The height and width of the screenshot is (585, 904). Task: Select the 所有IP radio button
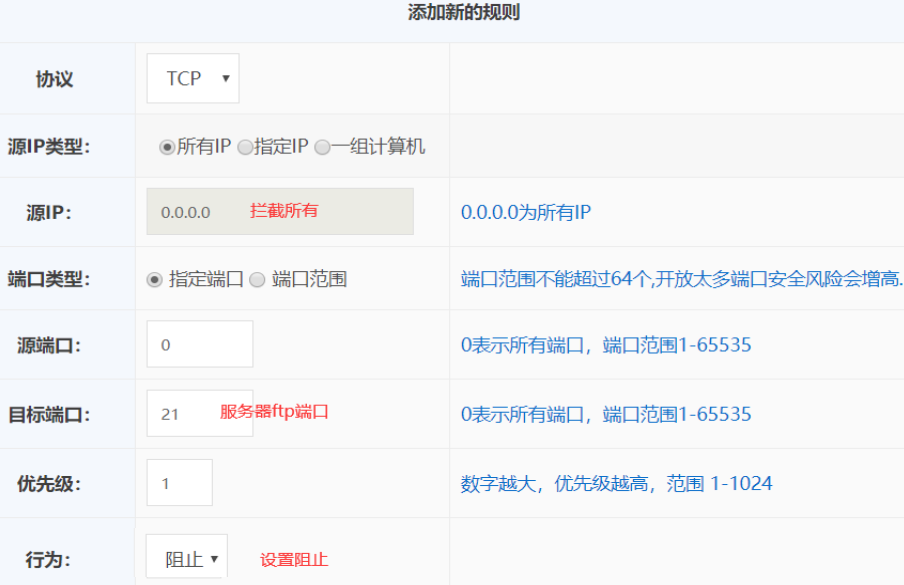(x=167, y=147)
